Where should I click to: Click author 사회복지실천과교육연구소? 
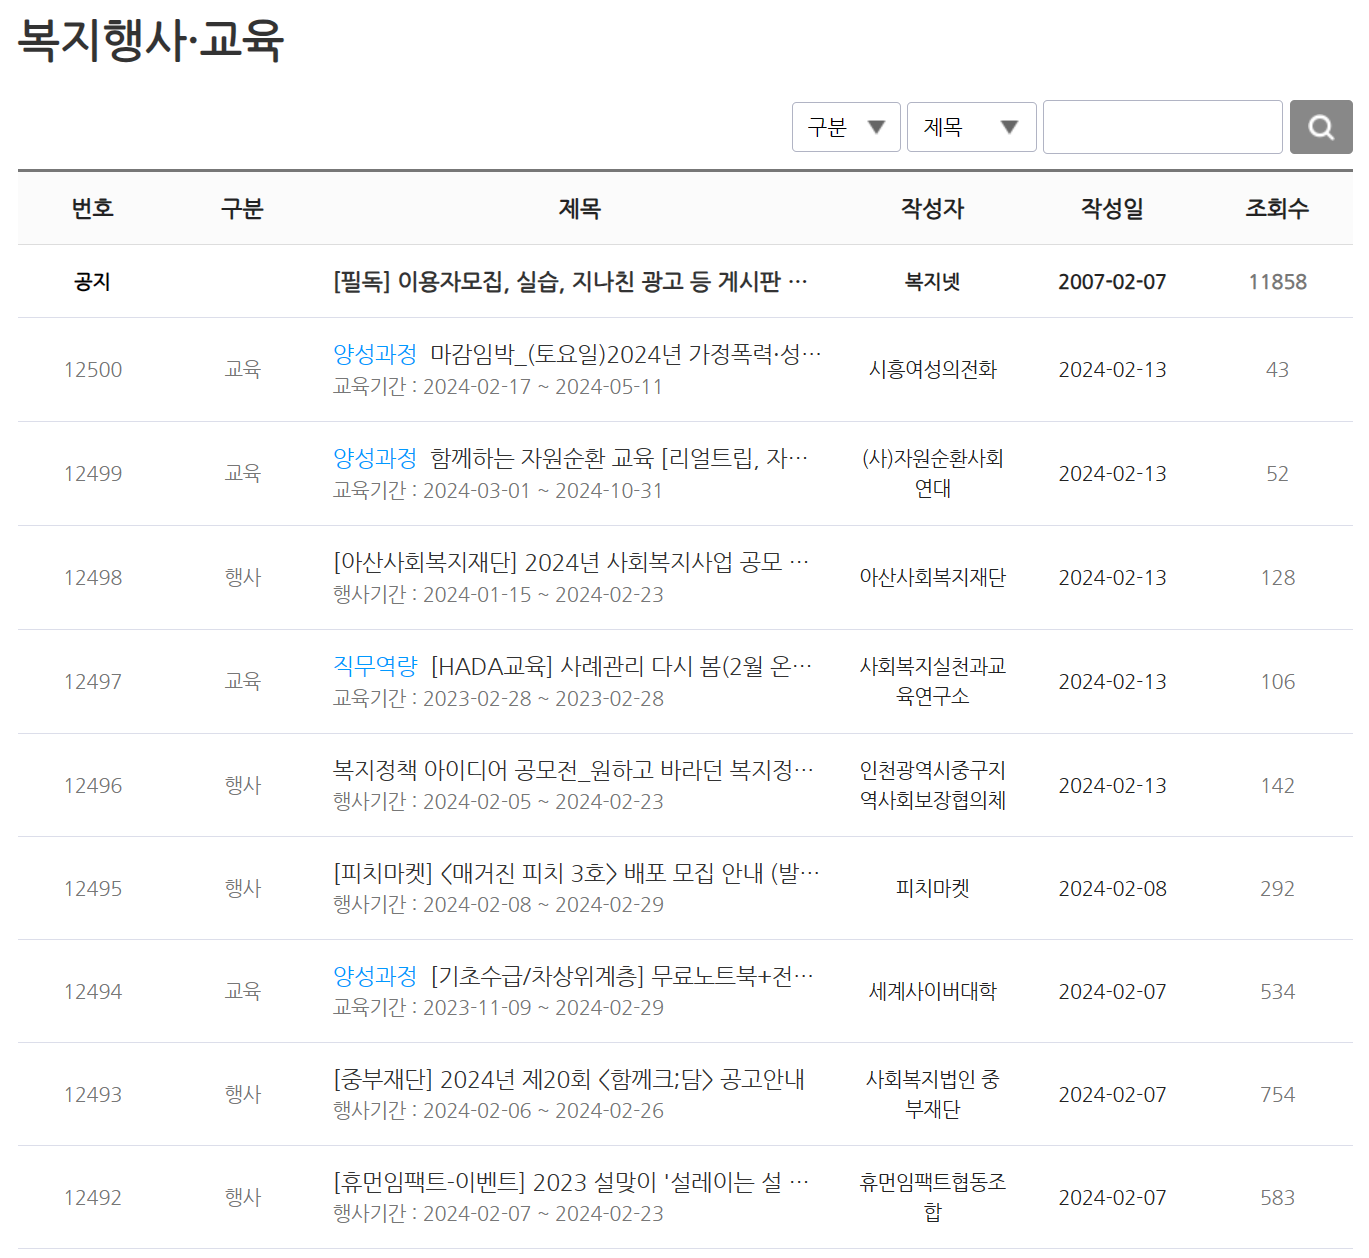pyautogui.click(x=932, y=681)
